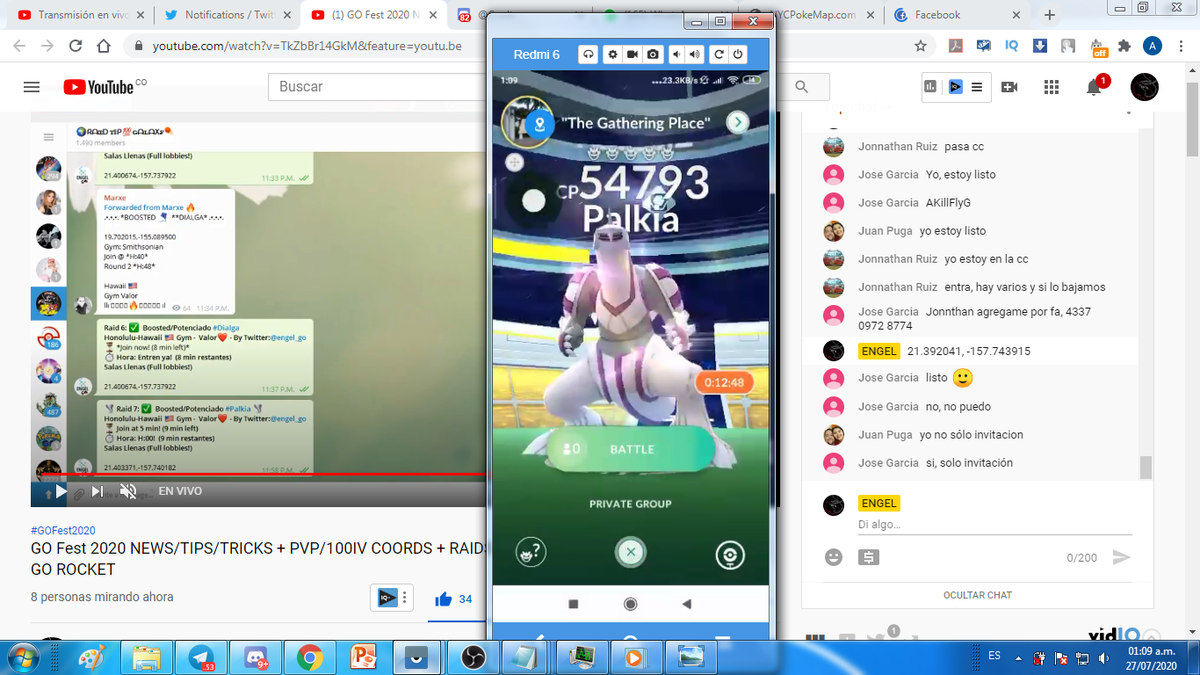1200x675 pixels.
Task: Open vidIQ stats bar chart icon
Action: (x=931, y=87)
